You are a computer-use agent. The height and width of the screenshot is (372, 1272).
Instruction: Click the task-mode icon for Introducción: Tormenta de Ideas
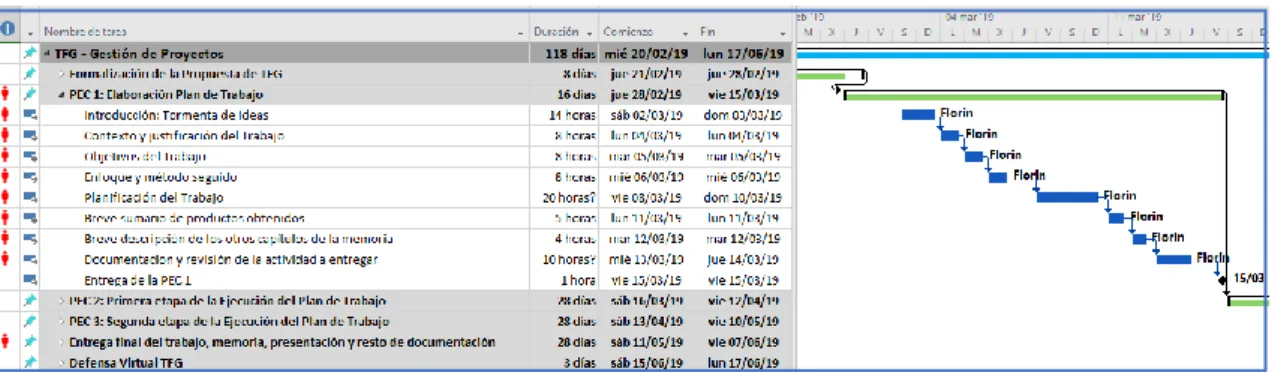coord(30,115)
